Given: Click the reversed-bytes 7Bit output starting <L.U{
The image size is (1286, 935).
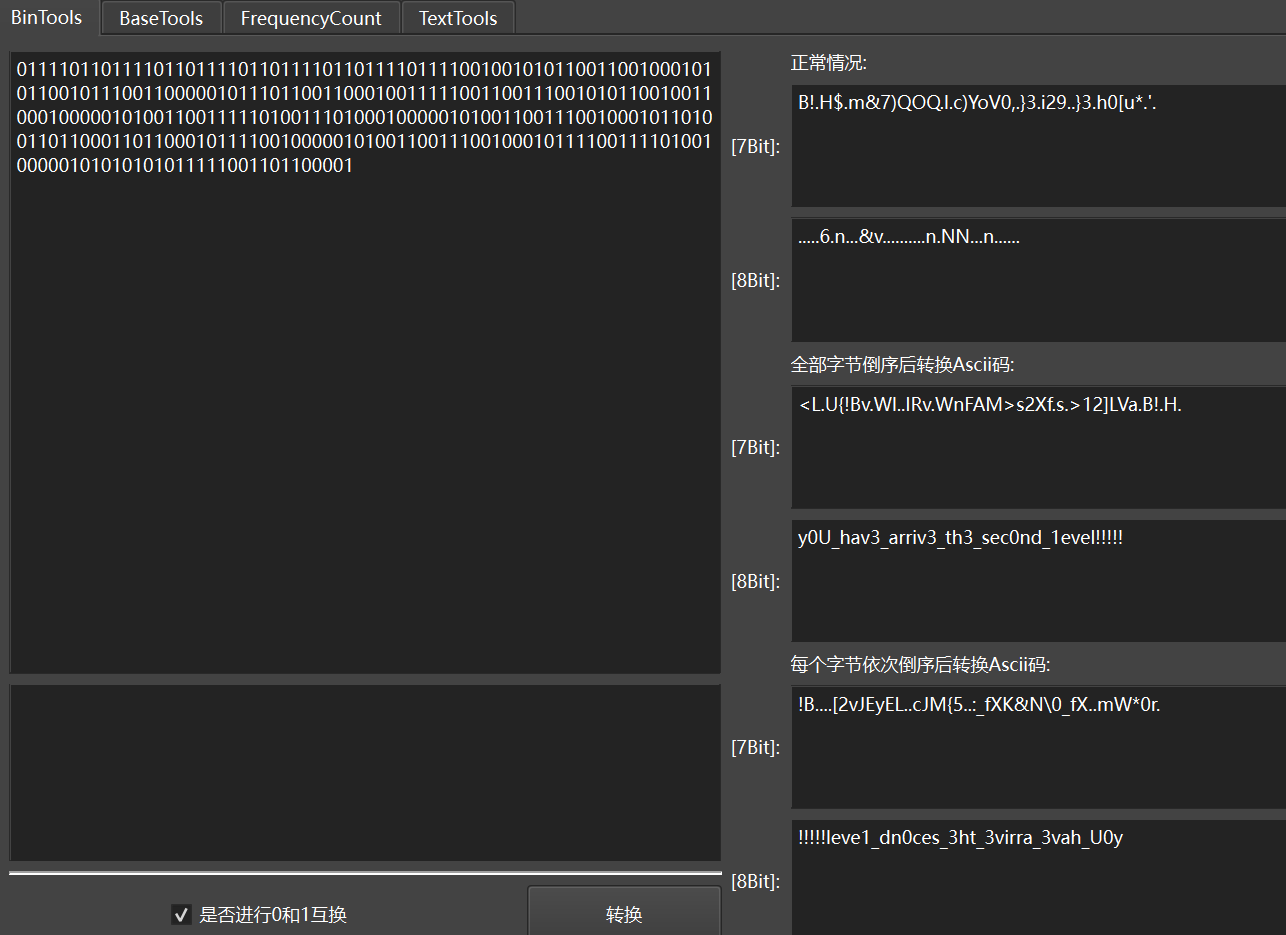Looking at the screenshot, I should [x=1038, y=447].
